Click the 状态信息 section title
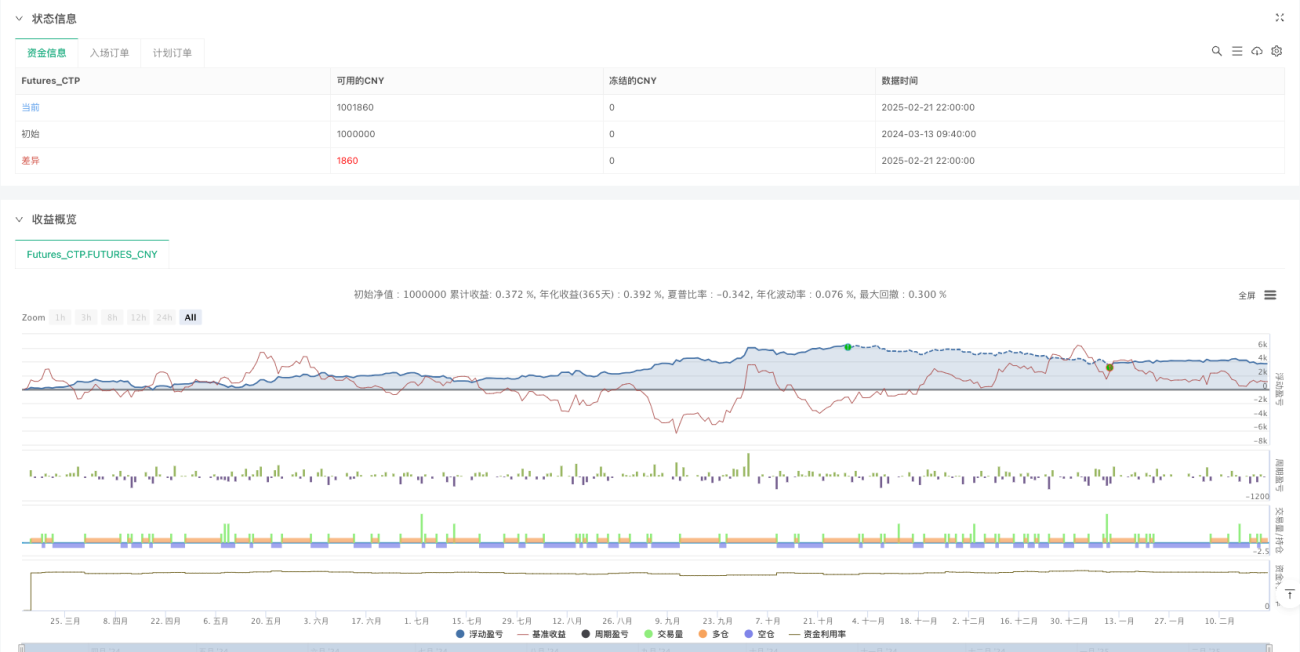This screenshot has height=652, width=1300. [x=54, y=19]
